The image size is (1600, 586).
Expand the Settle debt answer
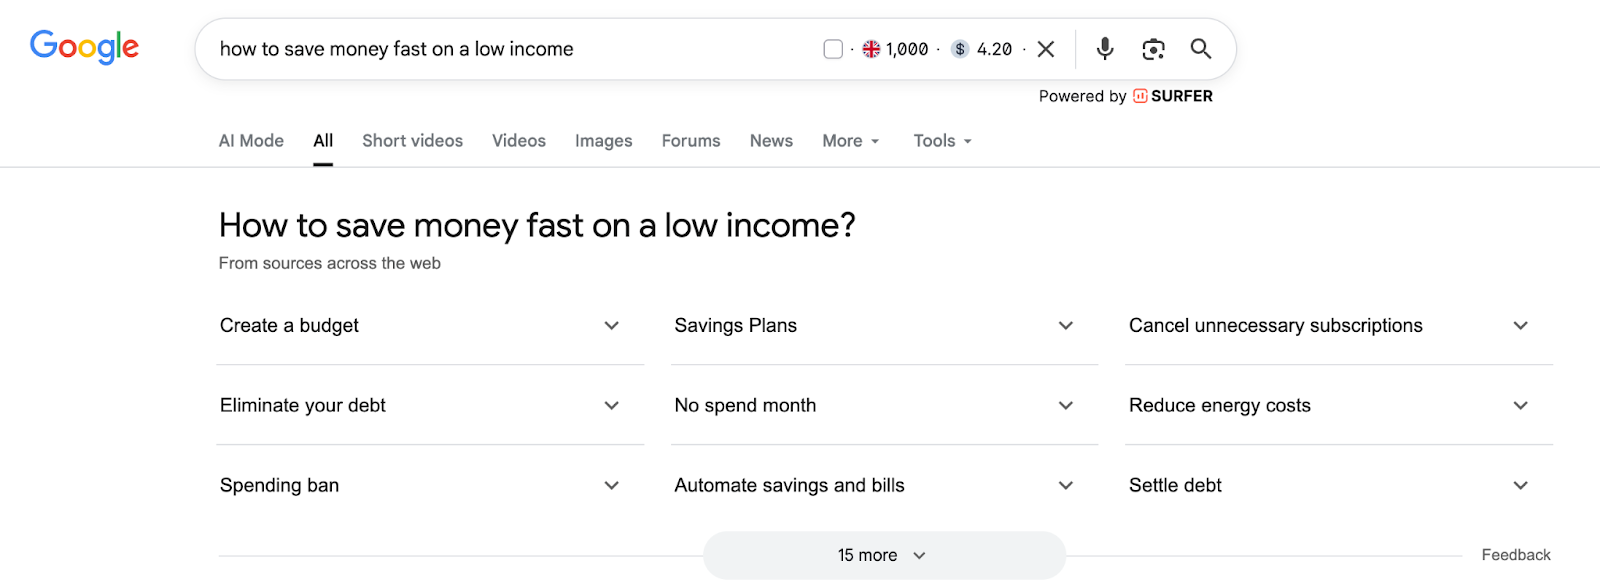click(x=1520, y=485)
